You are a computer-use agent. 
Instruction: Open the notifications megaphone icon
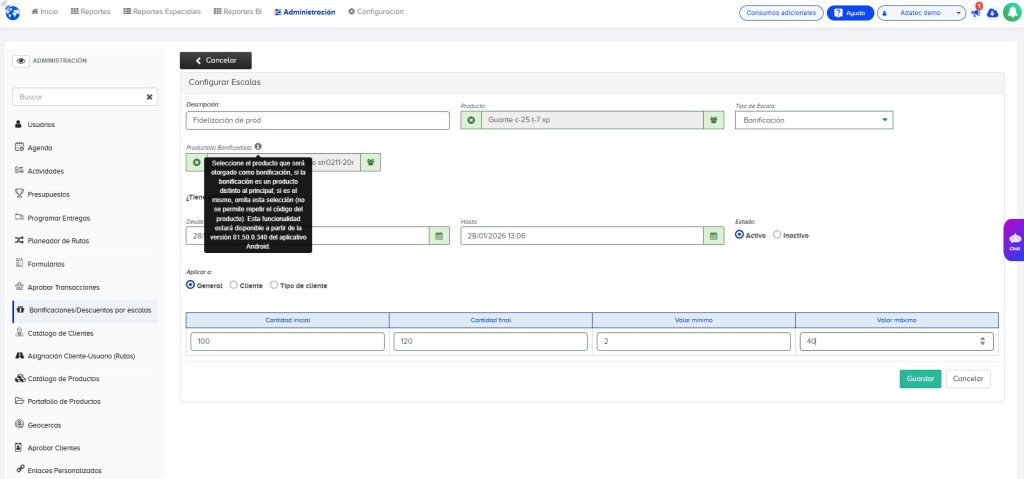click(x=976, y=12)
